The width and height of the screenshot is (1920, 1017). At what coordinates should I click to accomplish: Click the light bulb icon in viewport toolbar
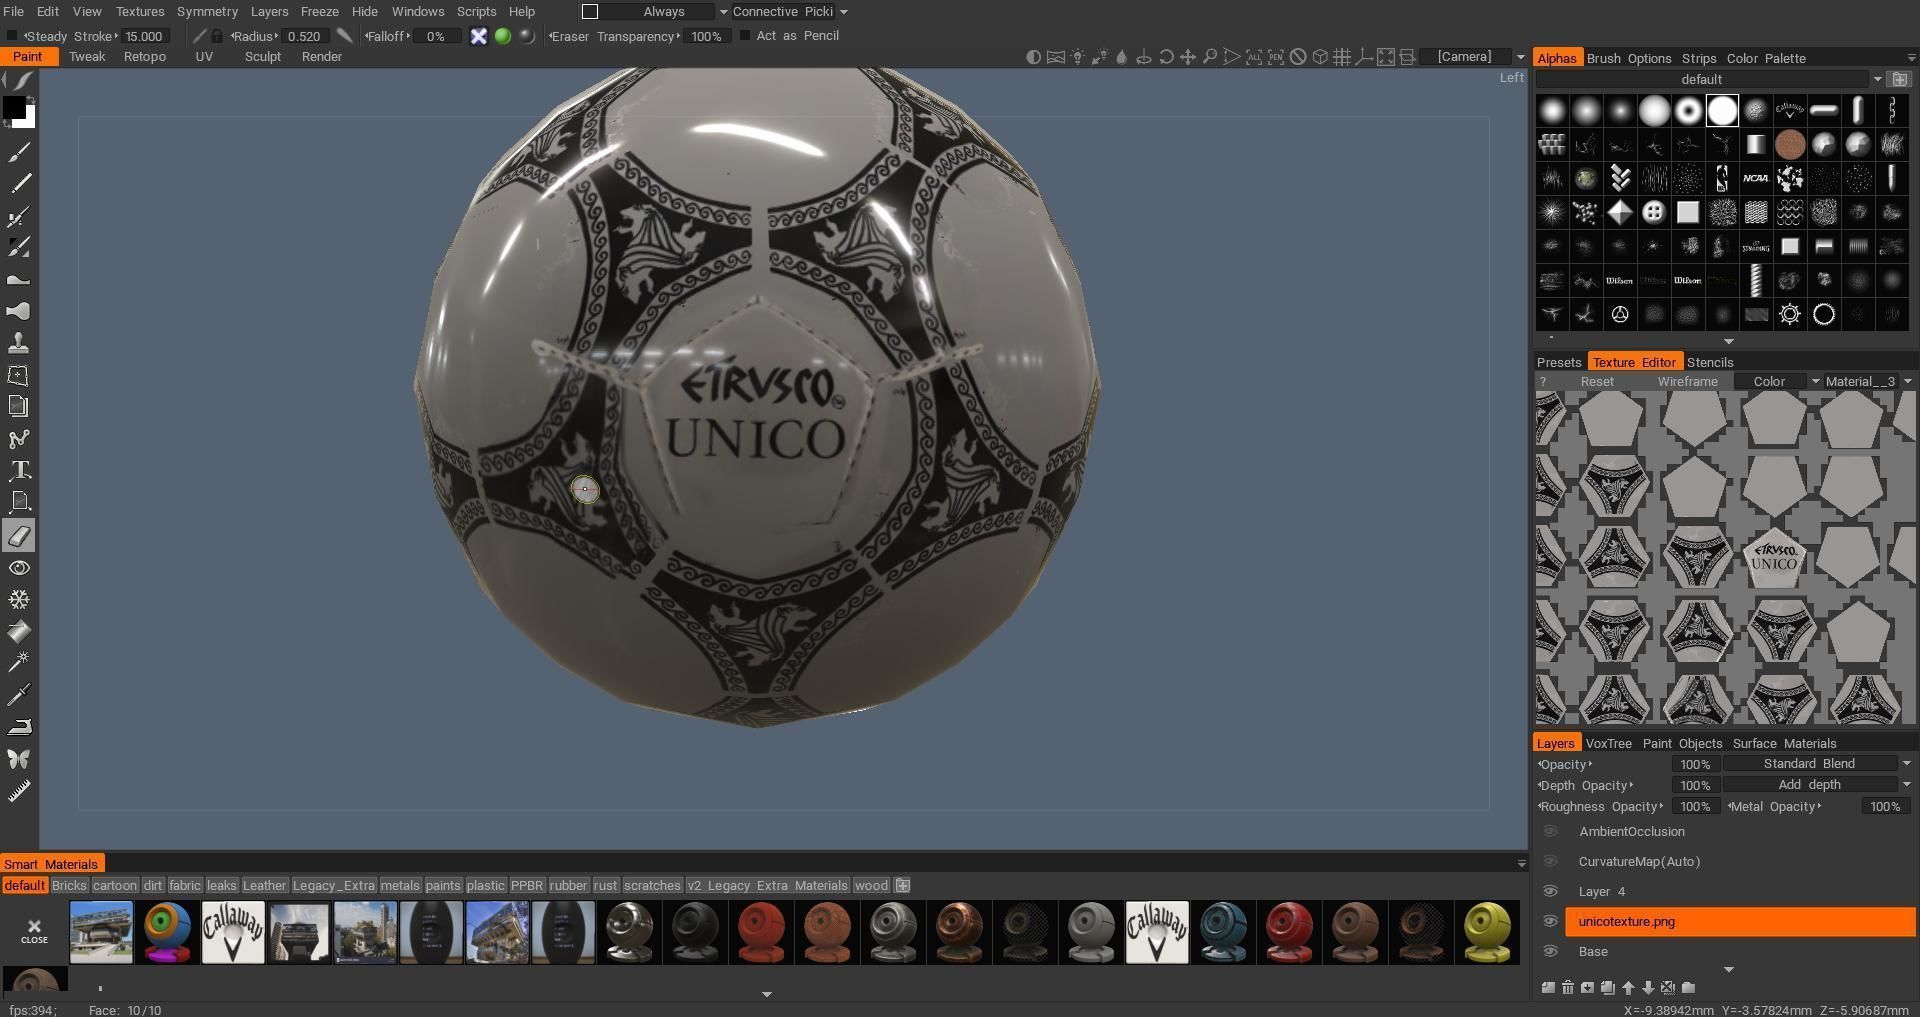(1078, 57)
